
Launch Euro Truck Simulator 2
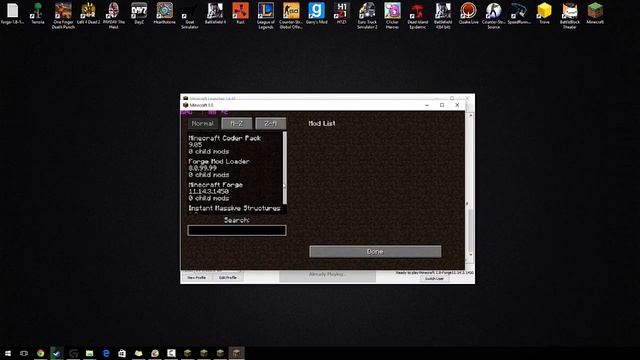(x=367, y=16)
